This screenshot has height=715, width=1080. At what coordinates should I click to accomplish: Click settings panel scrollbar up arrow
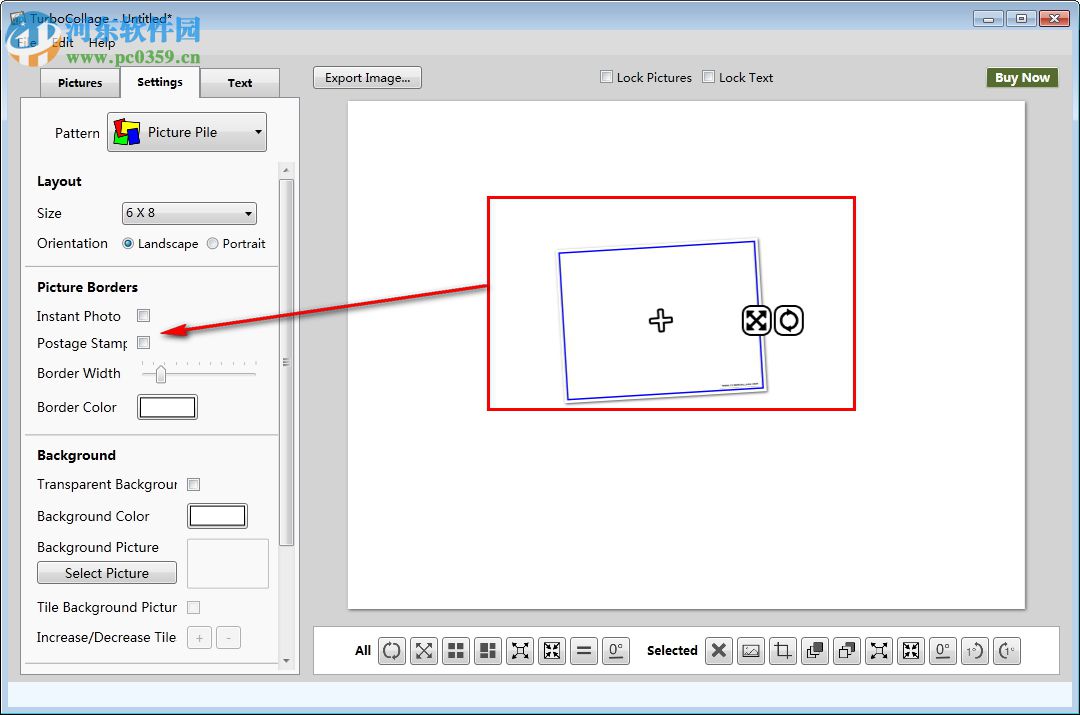[287, 169]
